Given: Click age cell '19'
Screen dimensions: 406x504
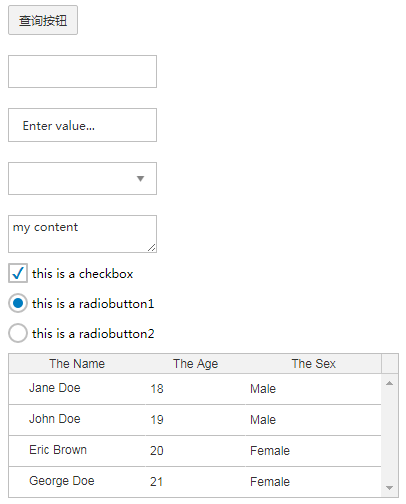Looking at the screenshot, I should [x=195, y=420].
